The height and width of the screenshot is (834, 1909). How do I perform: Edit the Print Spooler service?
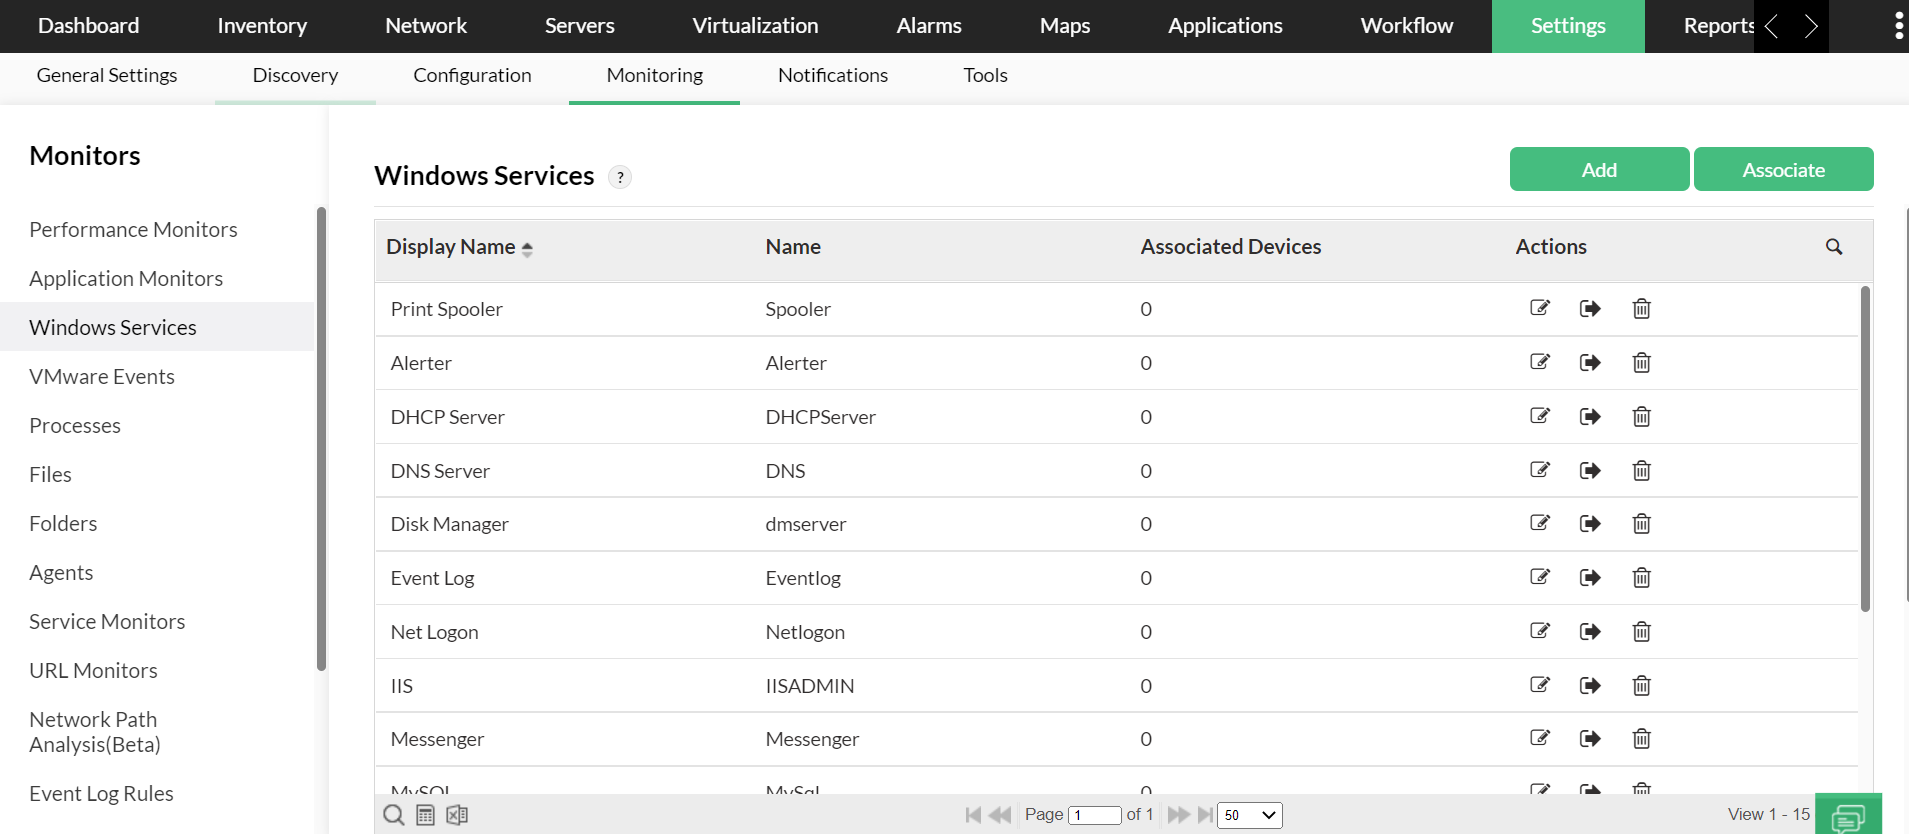1540,308
